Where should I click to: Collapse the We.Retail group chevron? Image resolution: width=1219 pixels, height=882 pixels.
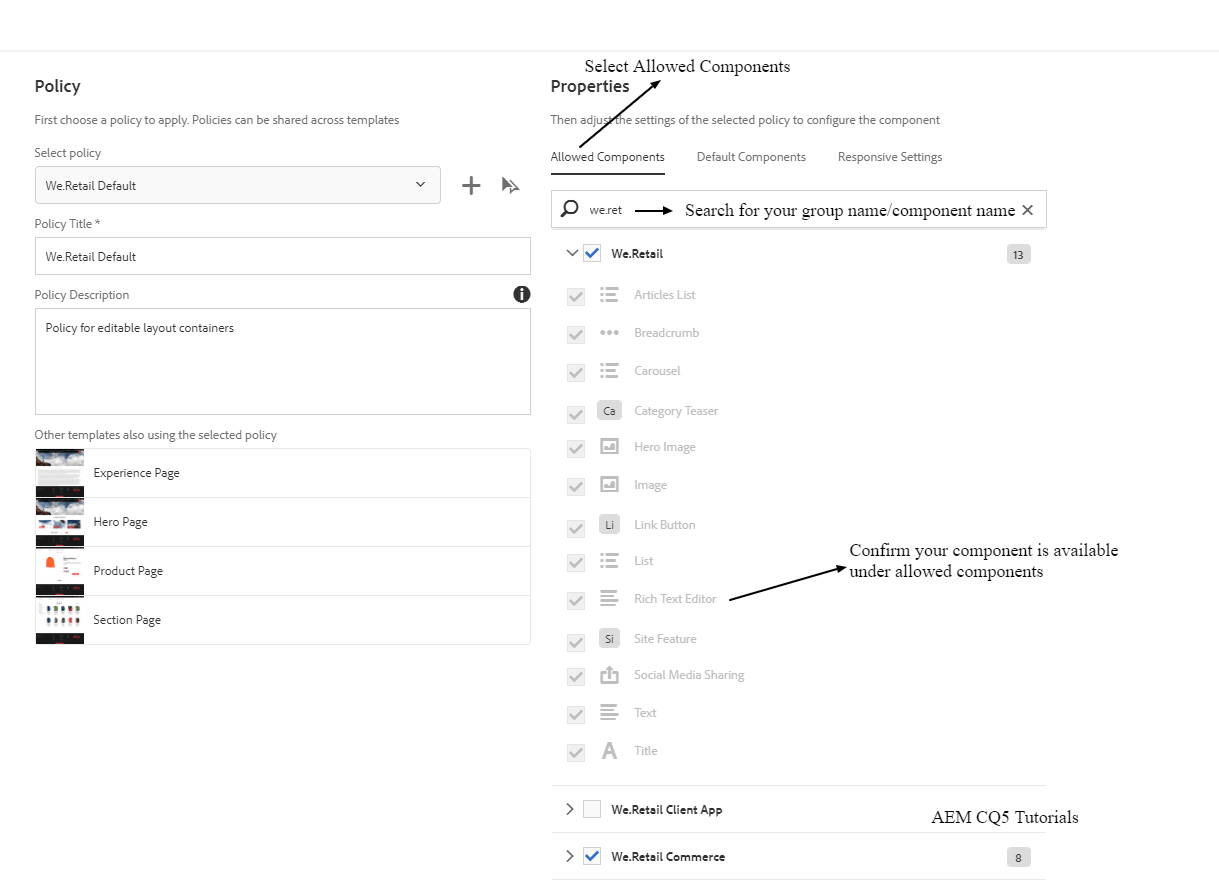coord(571,254)
